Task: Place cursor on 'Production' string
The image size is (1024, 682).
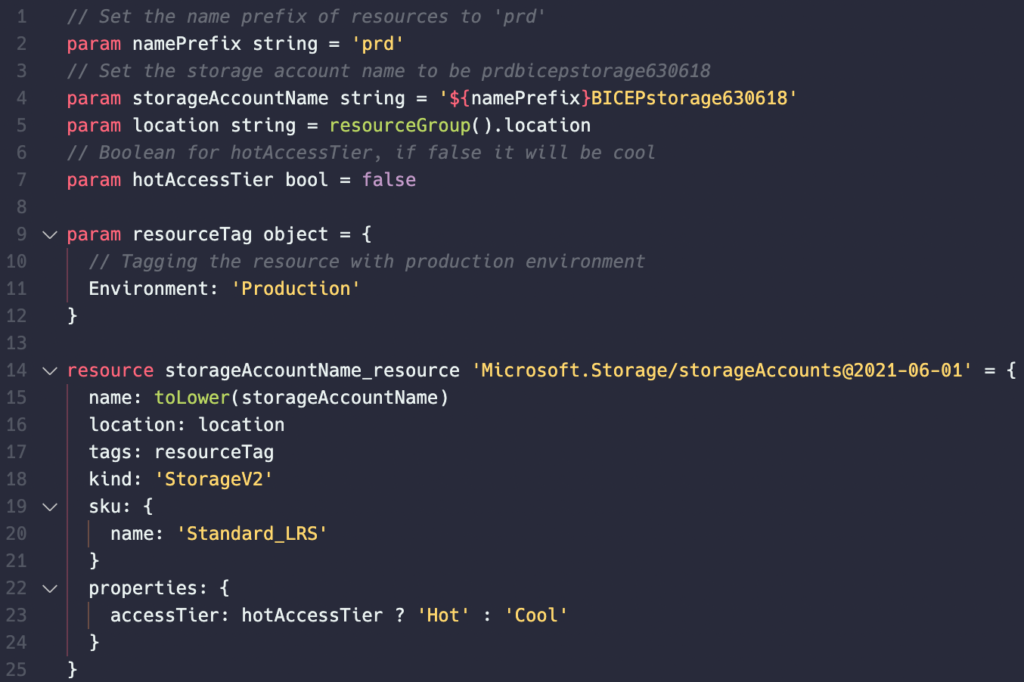Action: tap(296, 289)
